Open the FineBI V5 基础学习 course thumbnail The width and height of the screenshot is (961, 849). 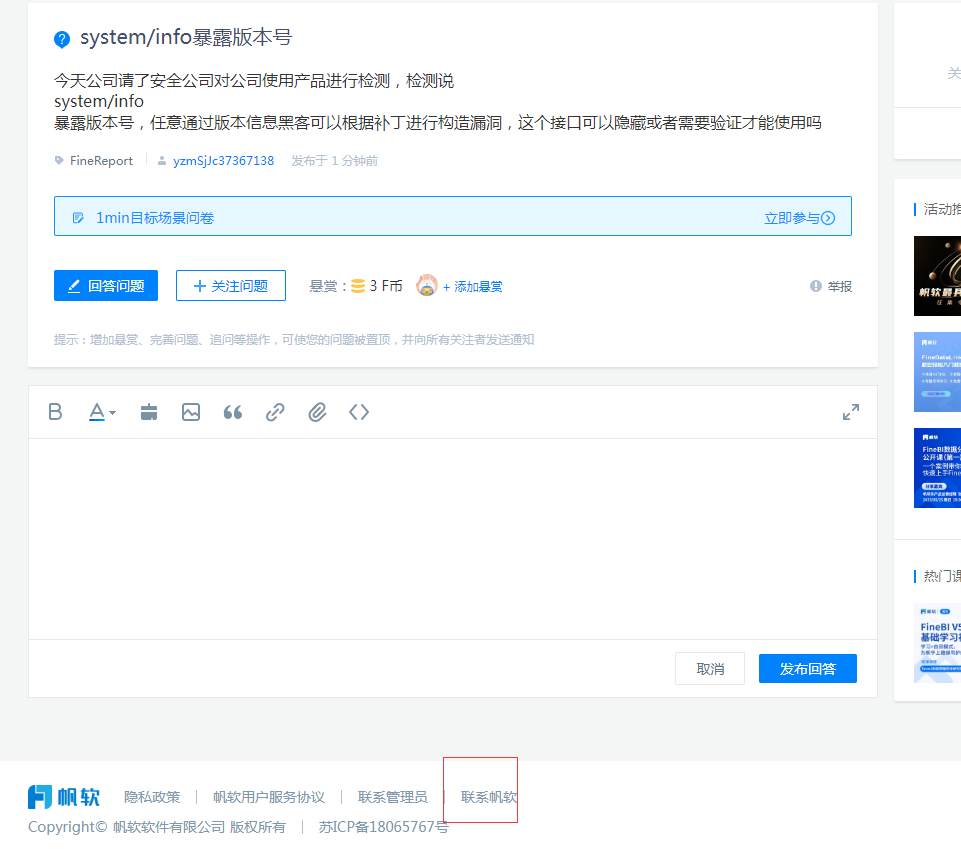[937, 643]
